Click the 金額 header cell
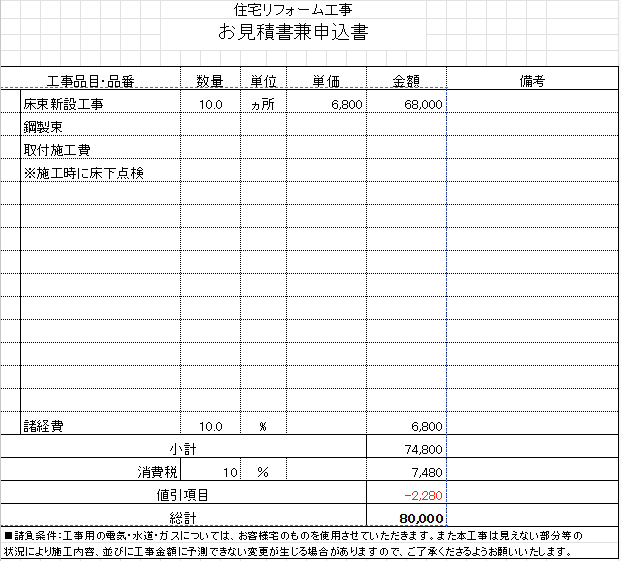 click(x=406, y=81)
